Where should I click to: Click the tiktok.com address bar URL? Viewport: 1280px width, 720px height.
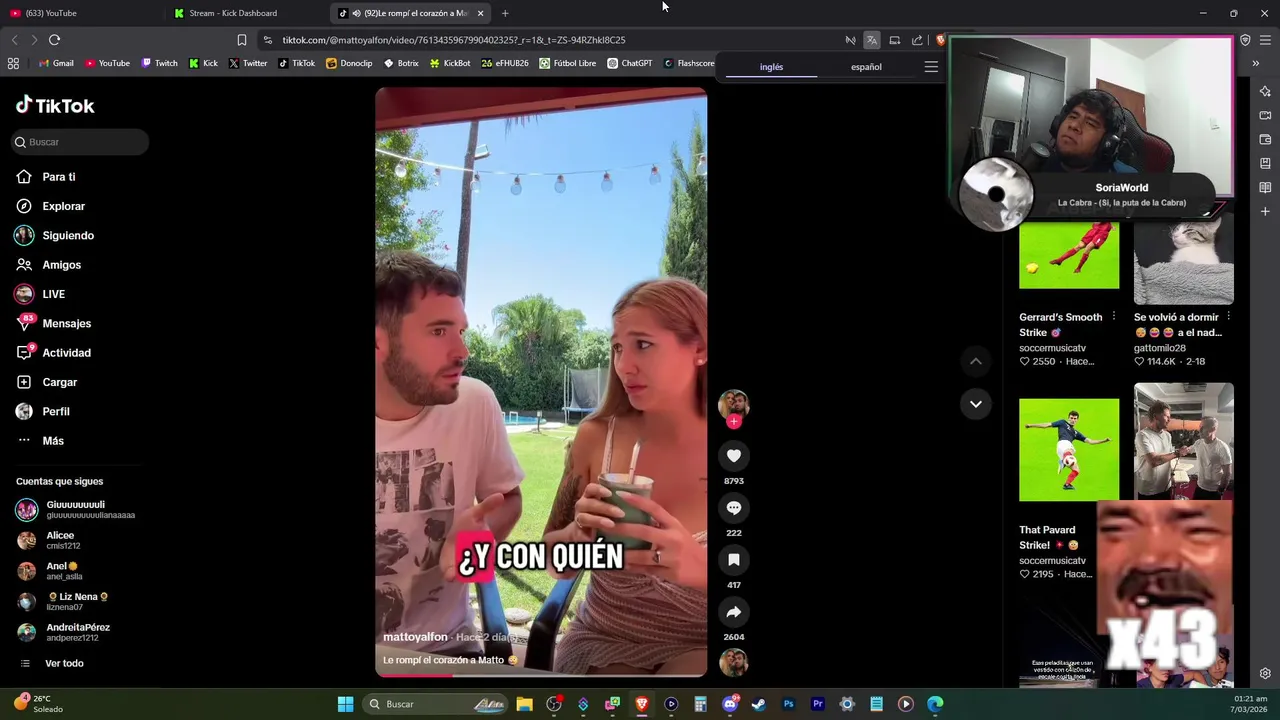tap(453, 40)
